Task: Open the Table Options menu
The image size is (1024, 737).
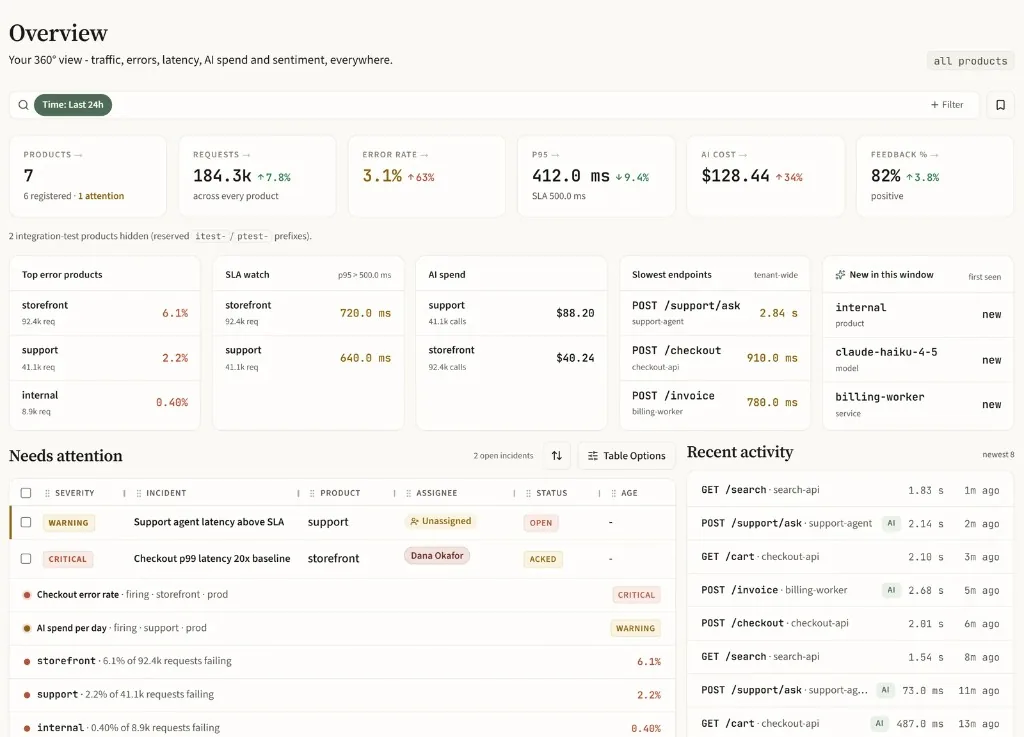Action: point(626,456)
